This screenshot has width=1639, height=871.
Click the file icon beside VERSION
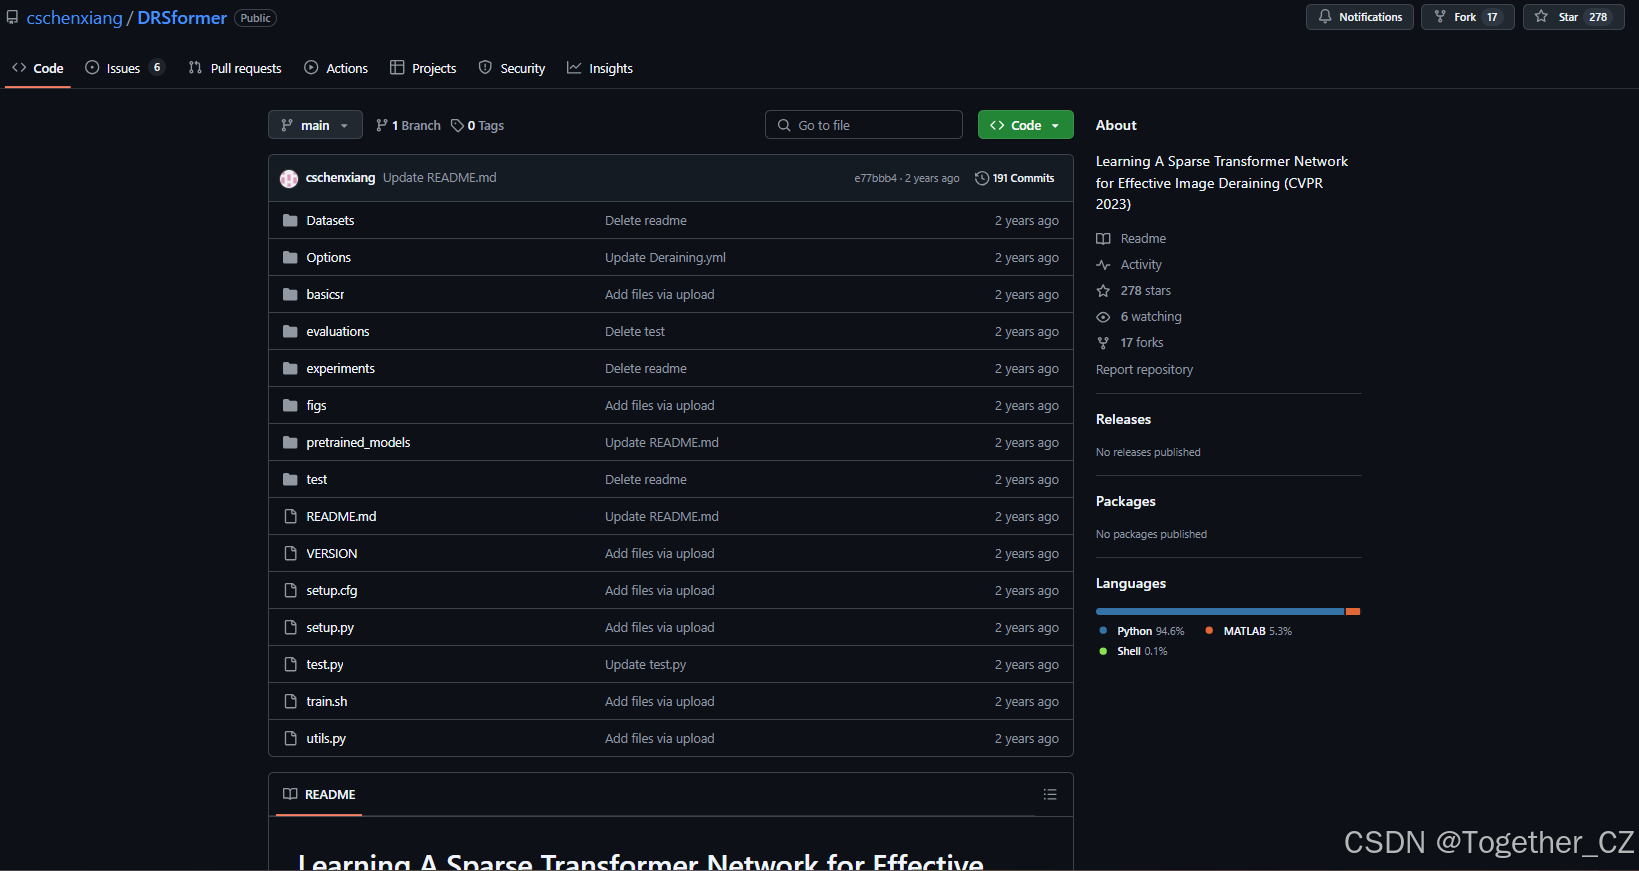(x=290, y=553)
